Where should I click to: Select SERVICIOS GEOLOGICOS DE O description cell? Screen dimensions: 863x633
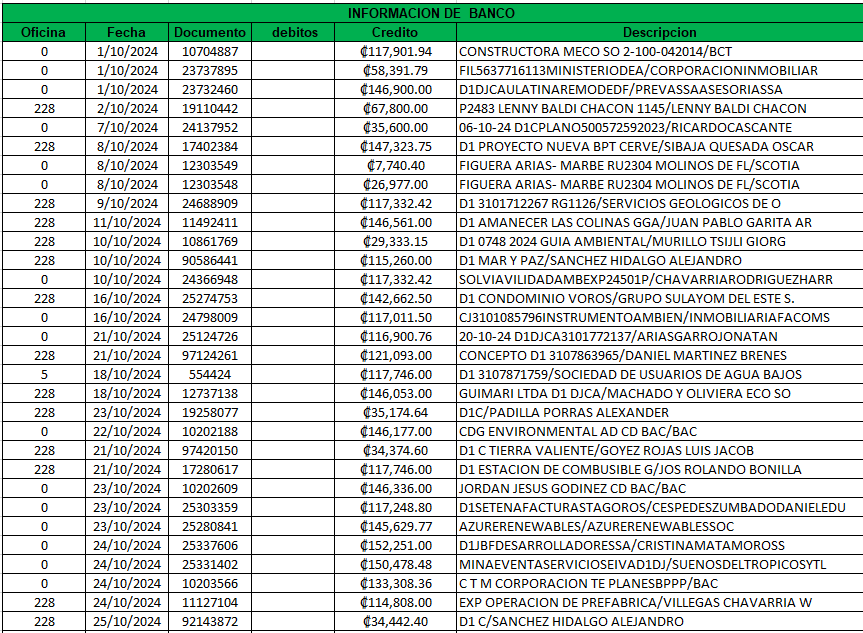point(660,204)
